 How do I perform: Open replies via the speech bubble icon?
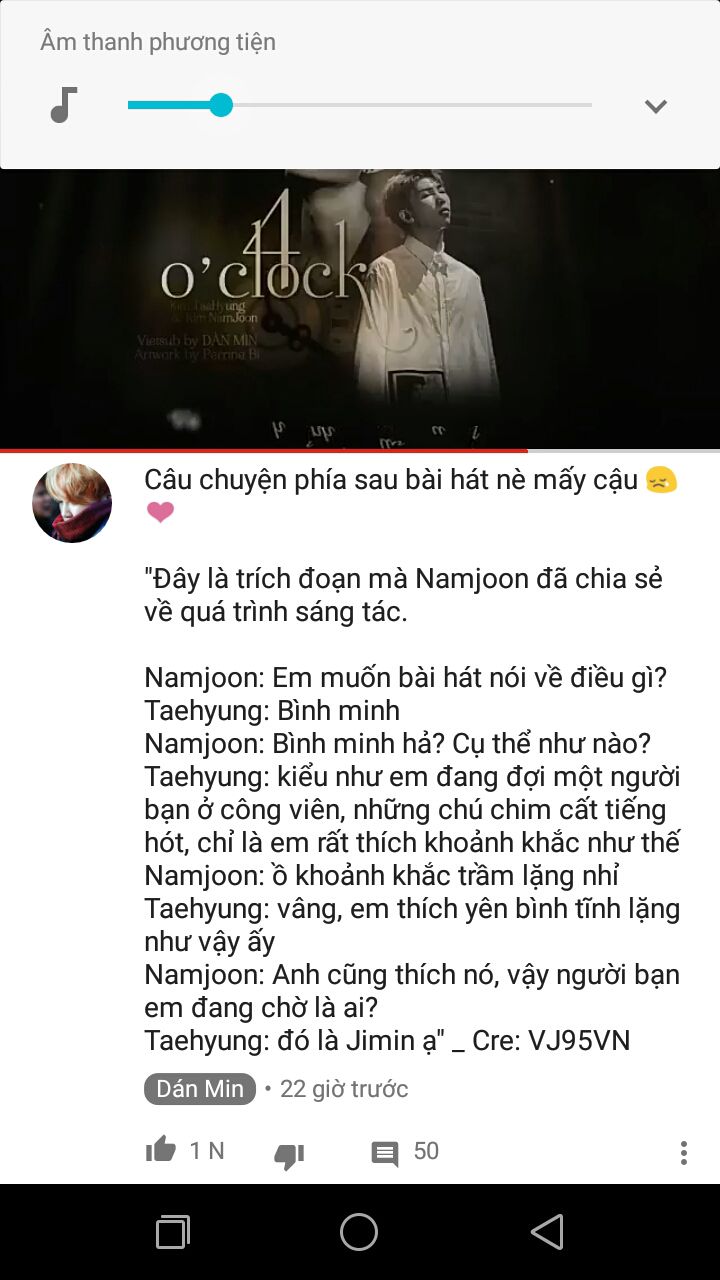385,1154
